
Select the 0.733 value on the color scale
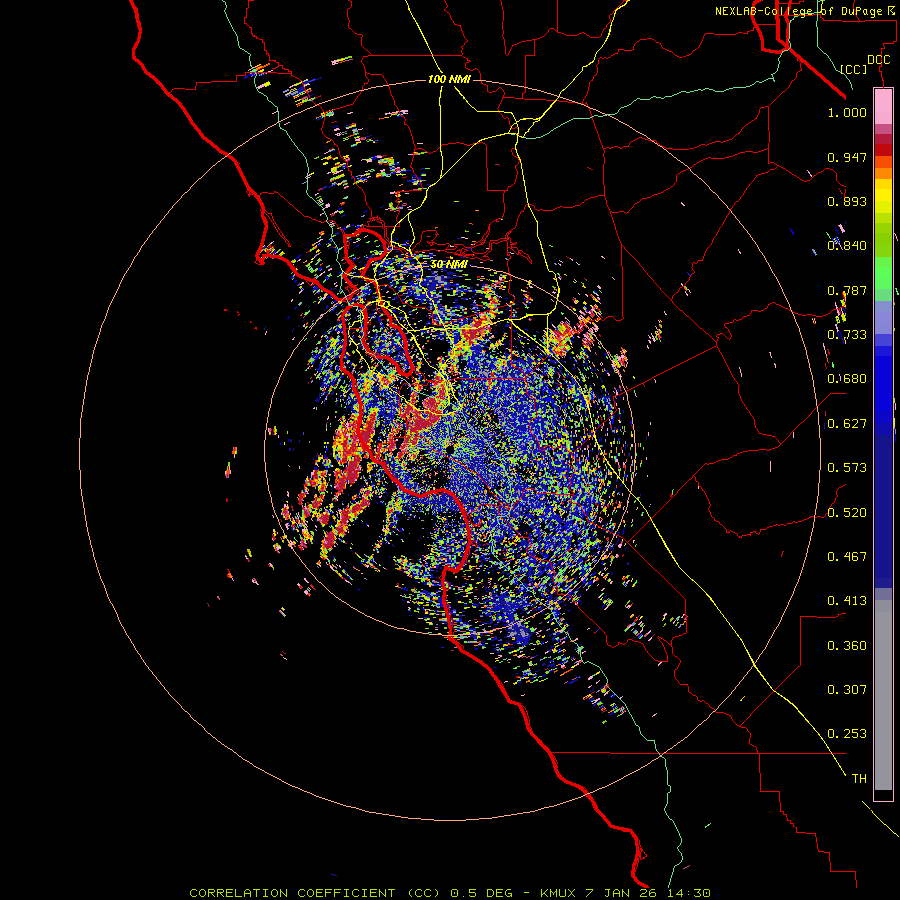click(847, 335)
